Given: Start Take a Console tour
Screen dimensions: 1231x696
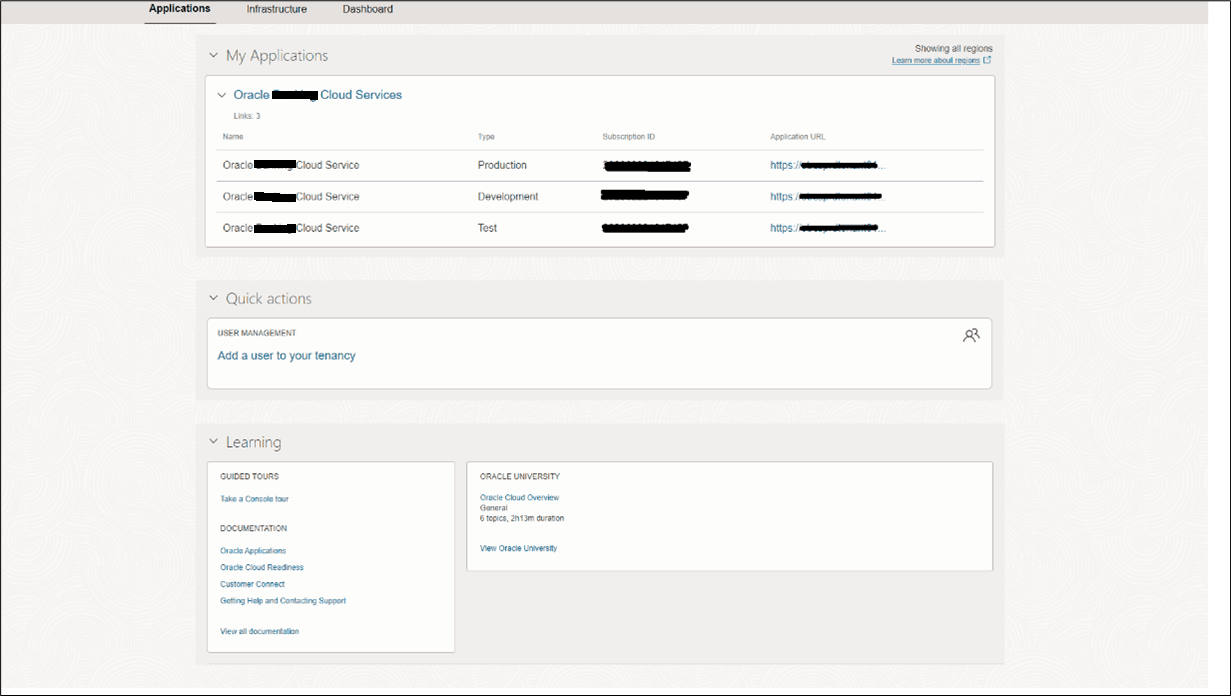Looking at the screenshot, I should 254,499.
